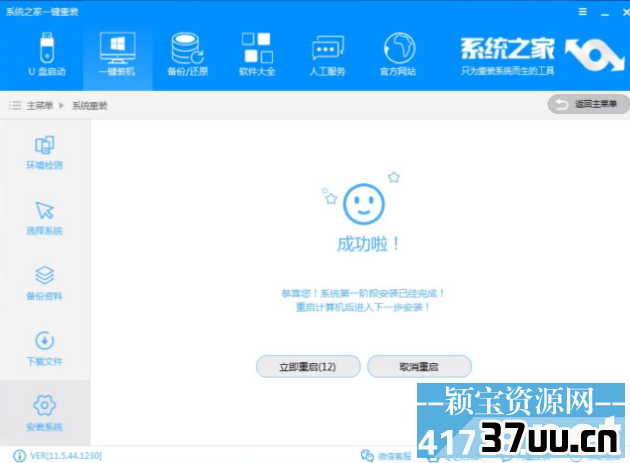Open the U盘启动 tool
Viewport: 630px width, 463px height.
pyautogui.click(x=47, y=54)
